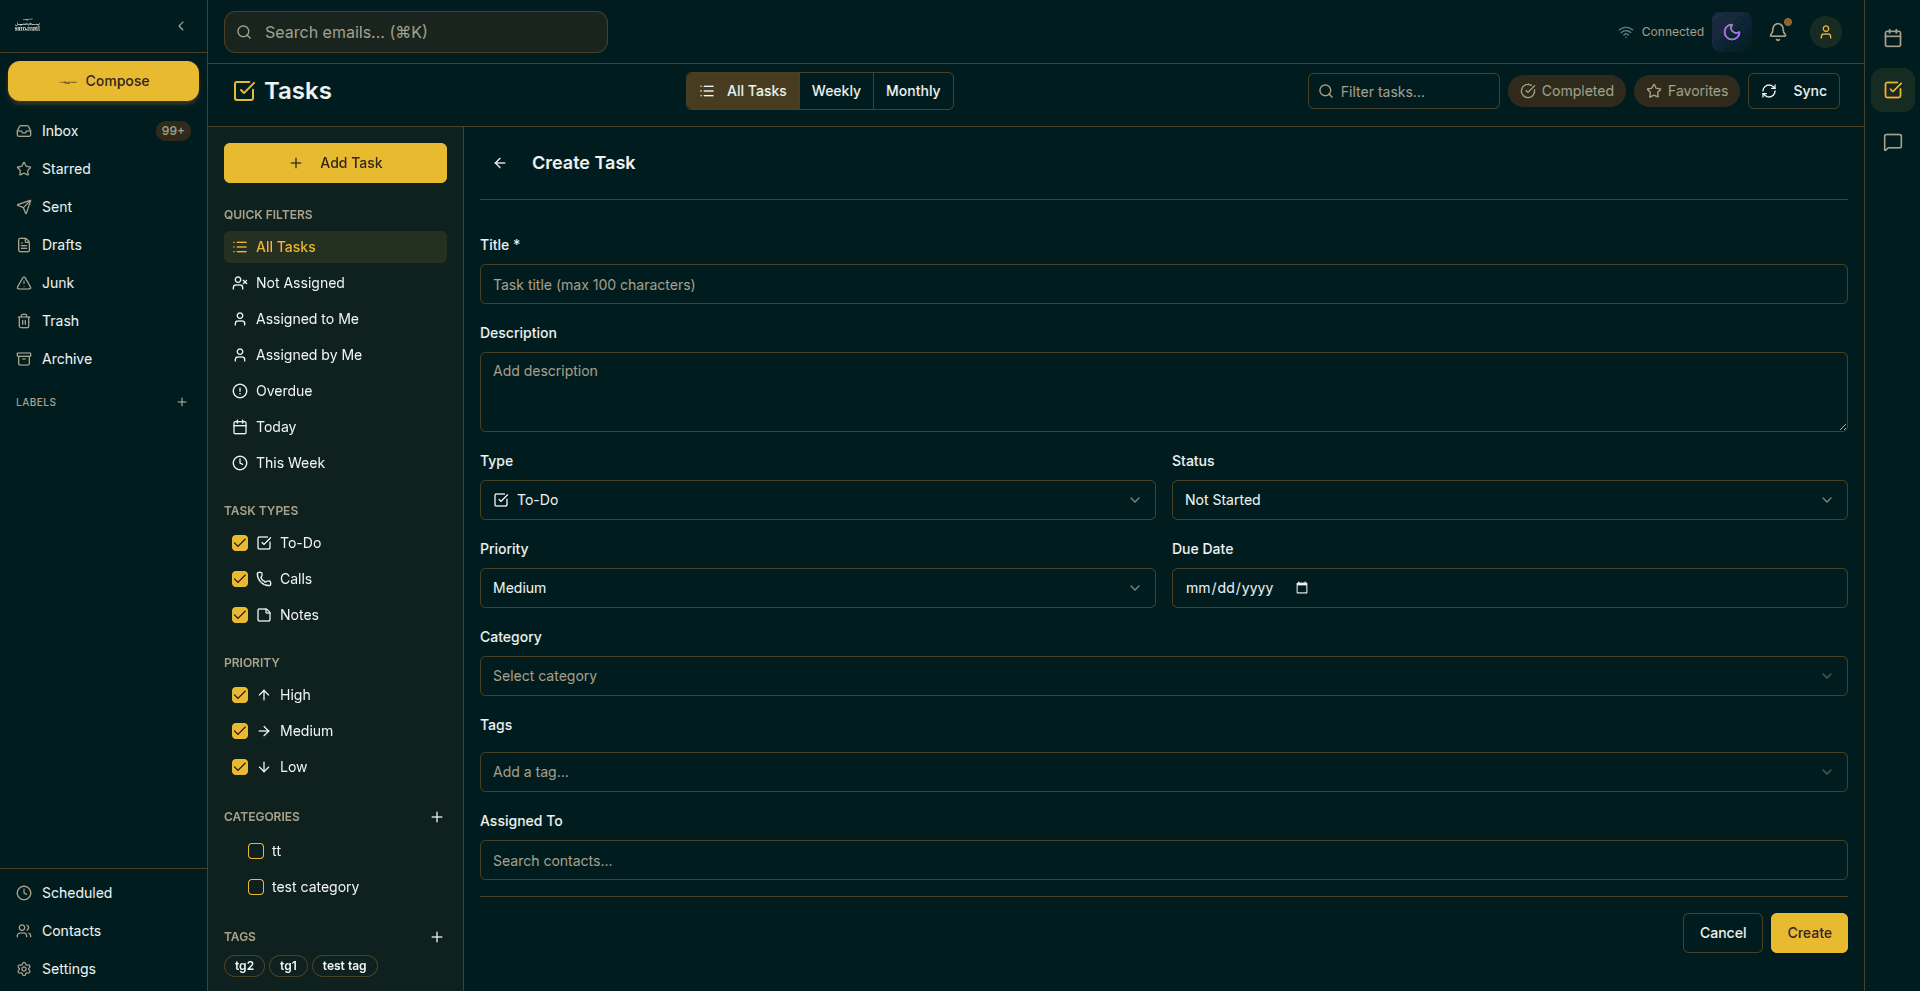Viewport: 1920px width, 991px height.
Task: Open the Select category dropdown
Action: 1162,676
